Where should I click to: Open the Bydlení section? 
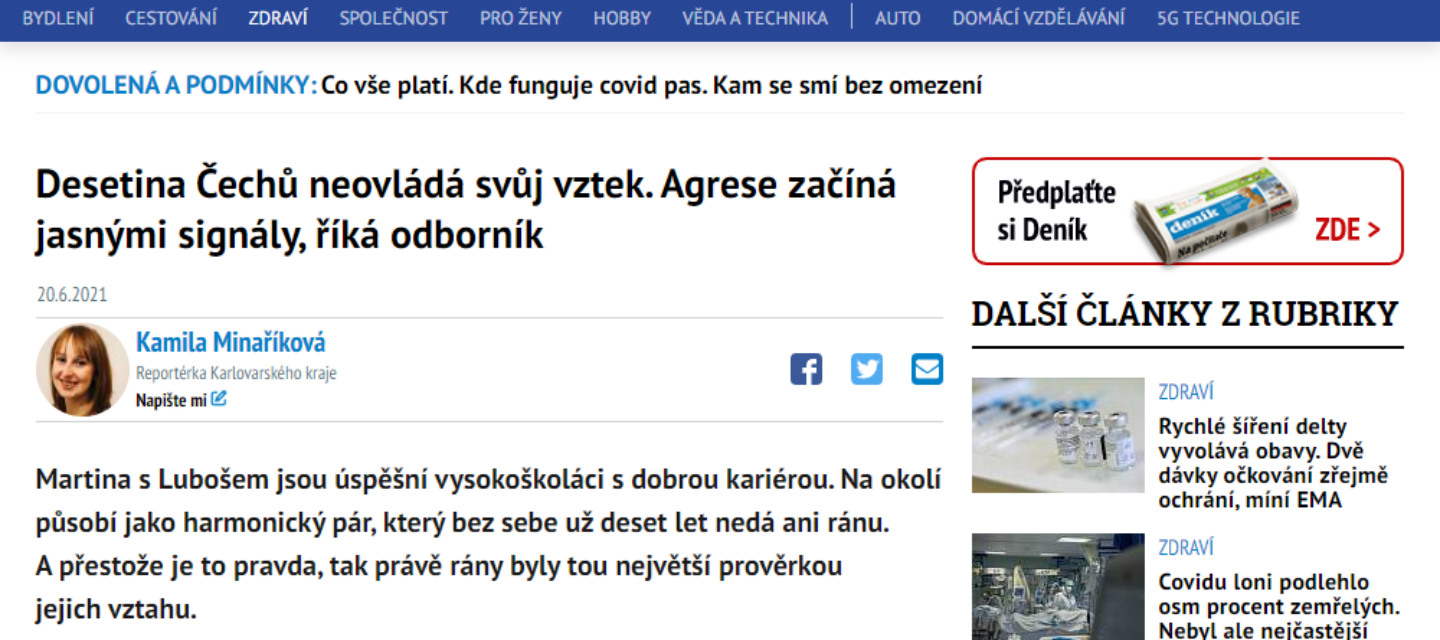click(58, 18)
